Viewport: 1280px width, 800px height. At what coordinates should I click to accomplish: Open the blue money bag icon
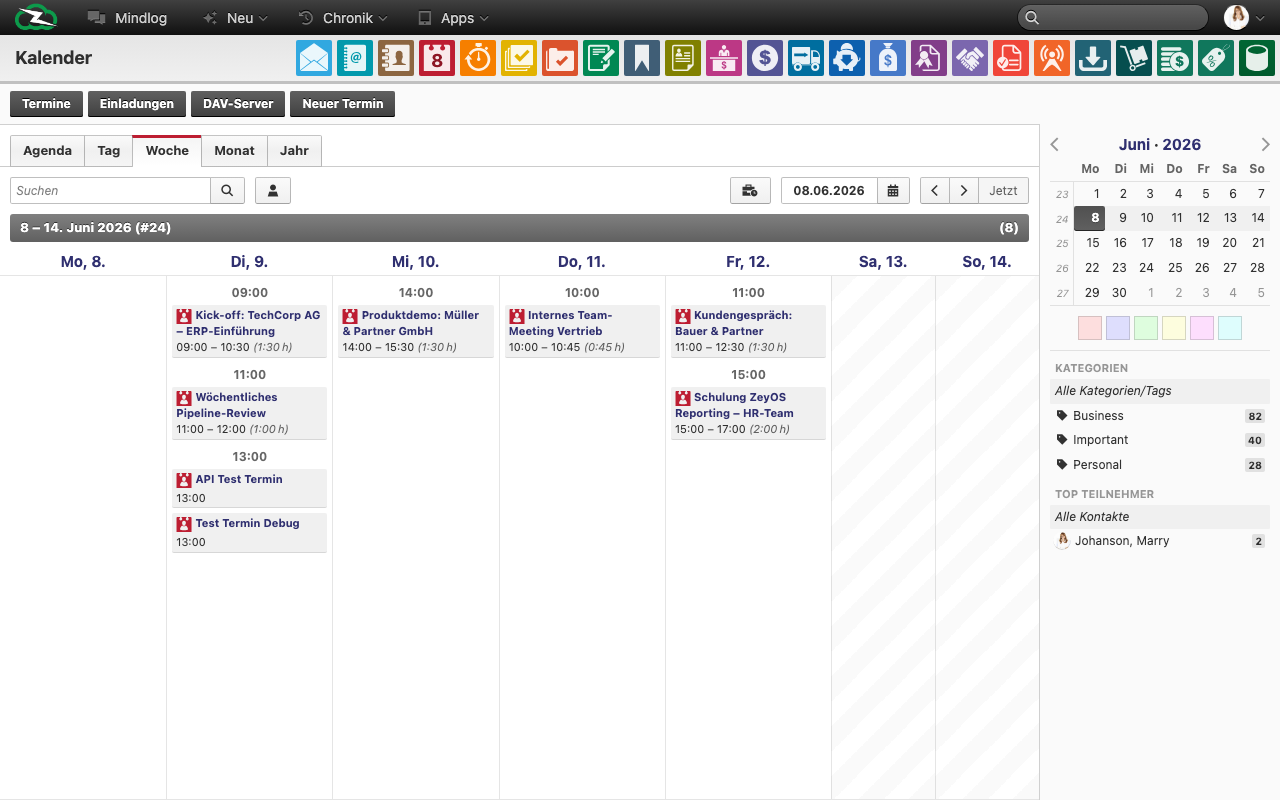point(888,58)
